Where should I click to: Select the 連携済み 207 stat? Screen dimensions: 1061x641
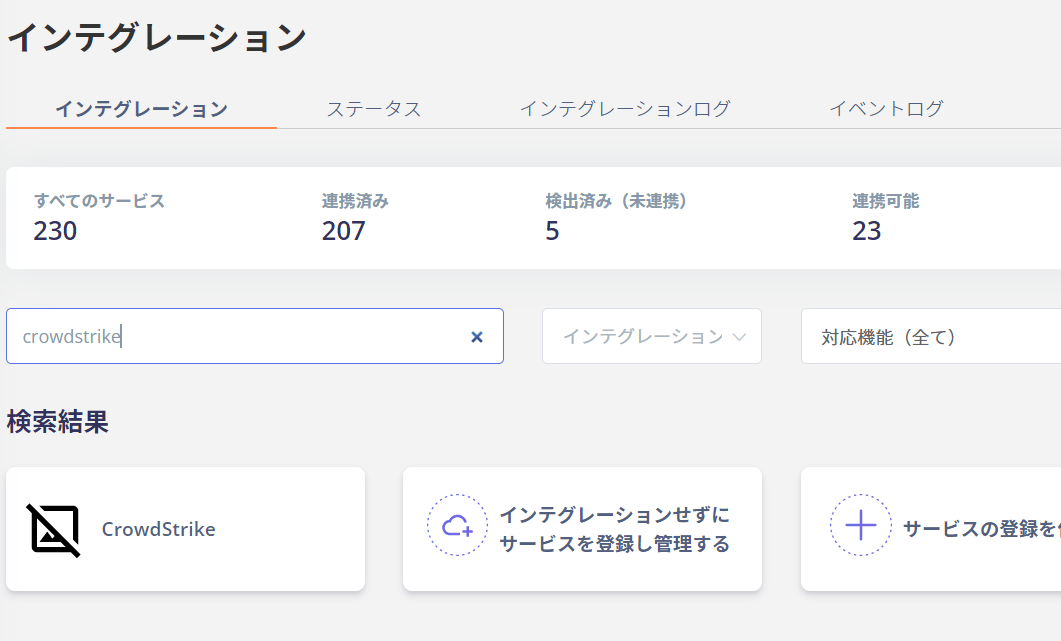tap(355, 218)
